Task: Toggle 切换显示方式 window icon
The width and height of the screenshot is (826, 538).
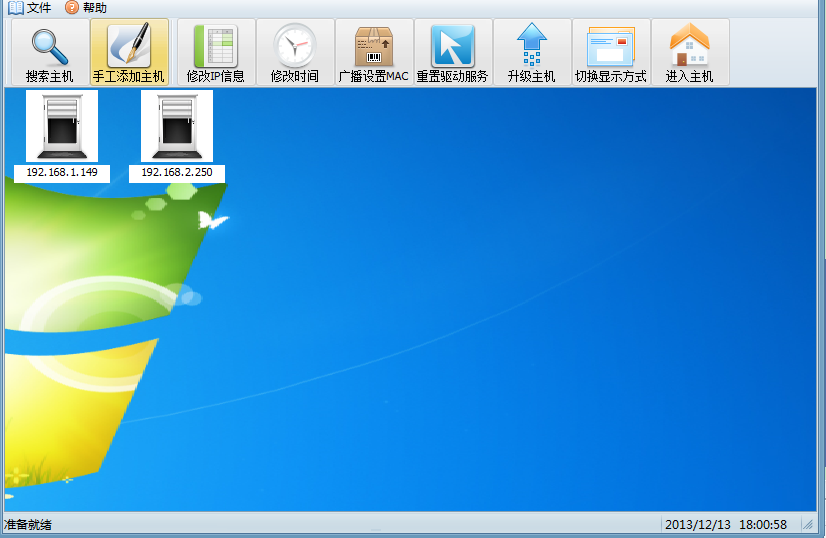Action: click(611, 46)
